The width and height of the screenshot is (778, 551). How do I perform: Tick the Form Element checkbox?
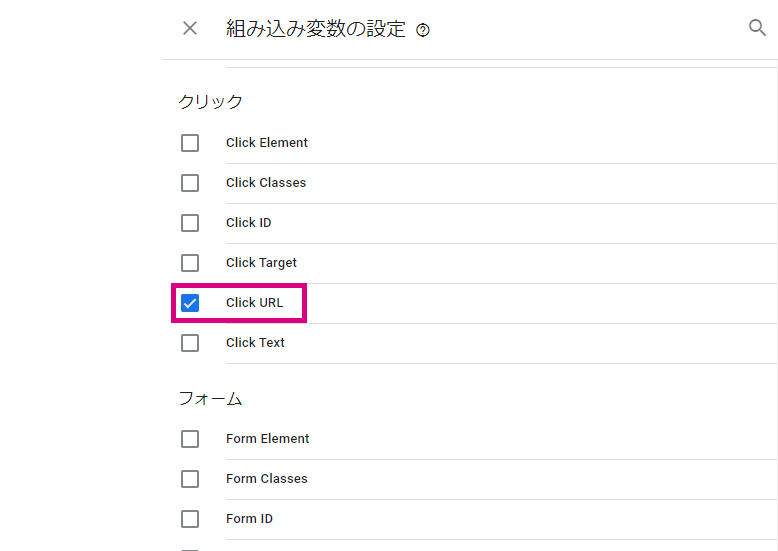click(190, 439)
